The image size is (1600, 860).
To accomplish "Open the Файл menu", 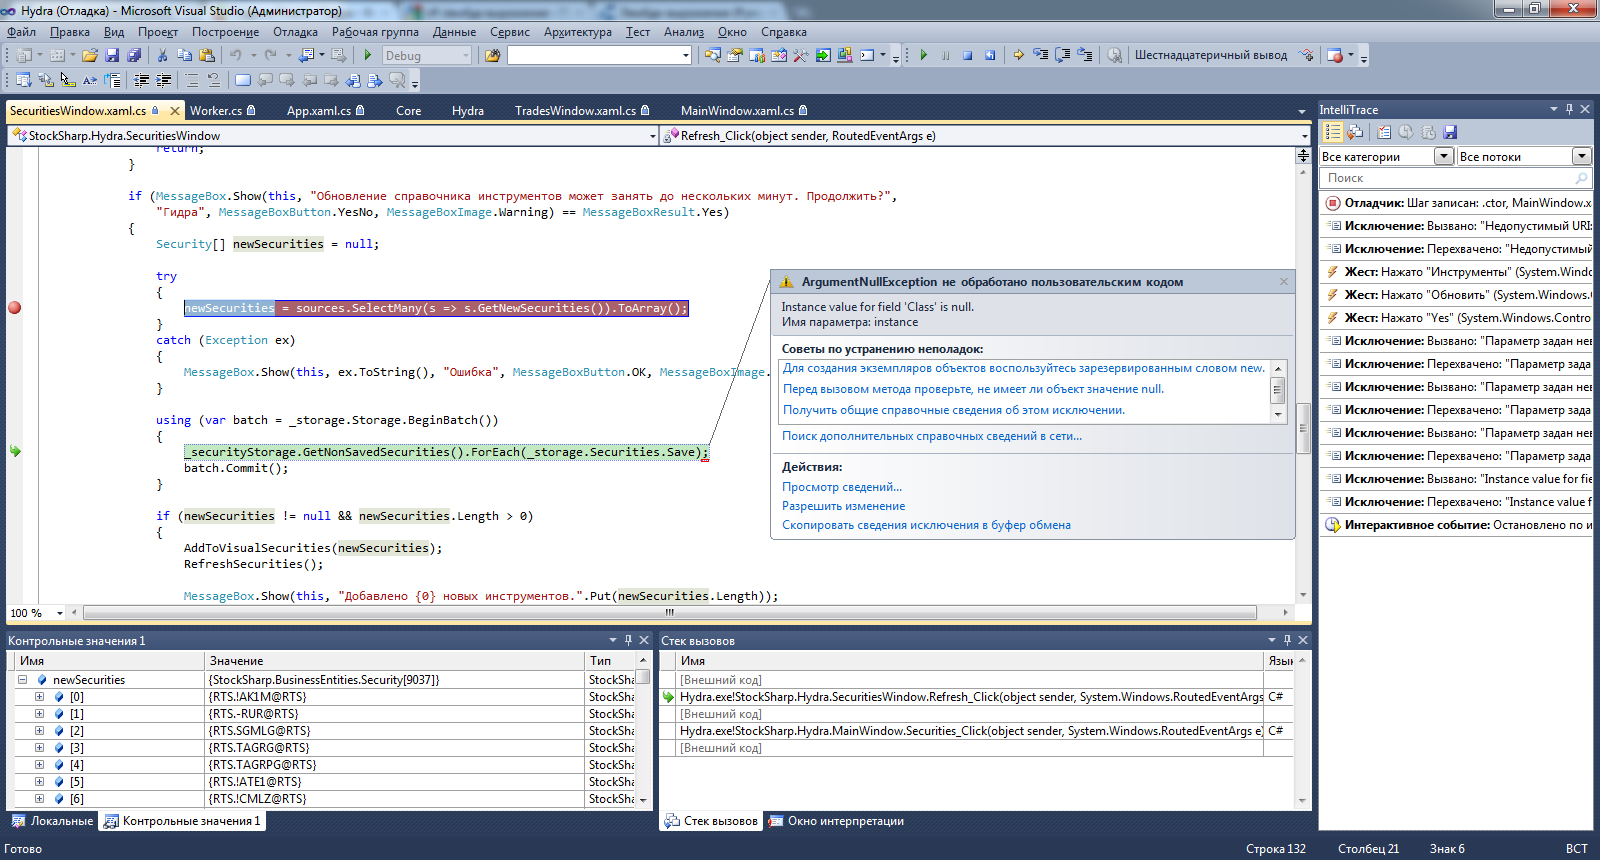I will point(21,32).
